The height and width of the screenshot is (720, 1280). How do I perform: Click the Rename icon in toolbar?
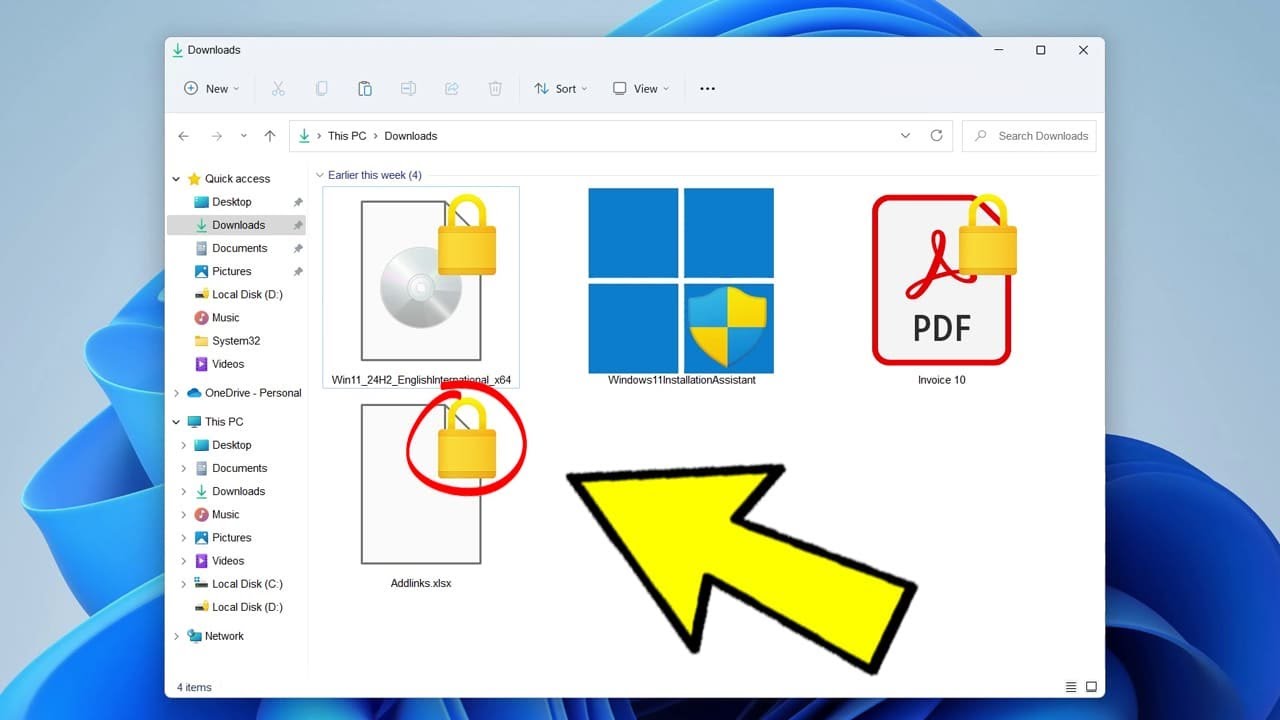pos(408,89)
